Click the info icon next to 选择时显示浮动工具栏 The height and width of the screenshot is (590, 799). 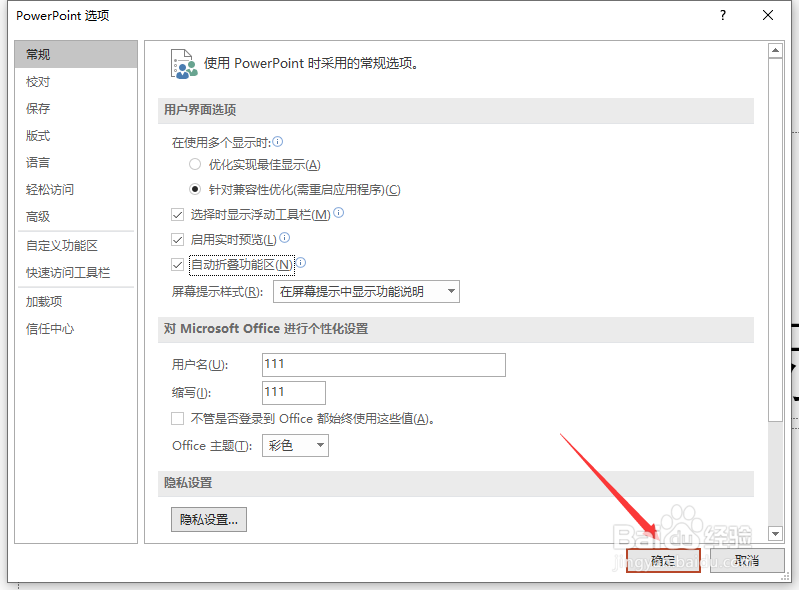[339, 212]
